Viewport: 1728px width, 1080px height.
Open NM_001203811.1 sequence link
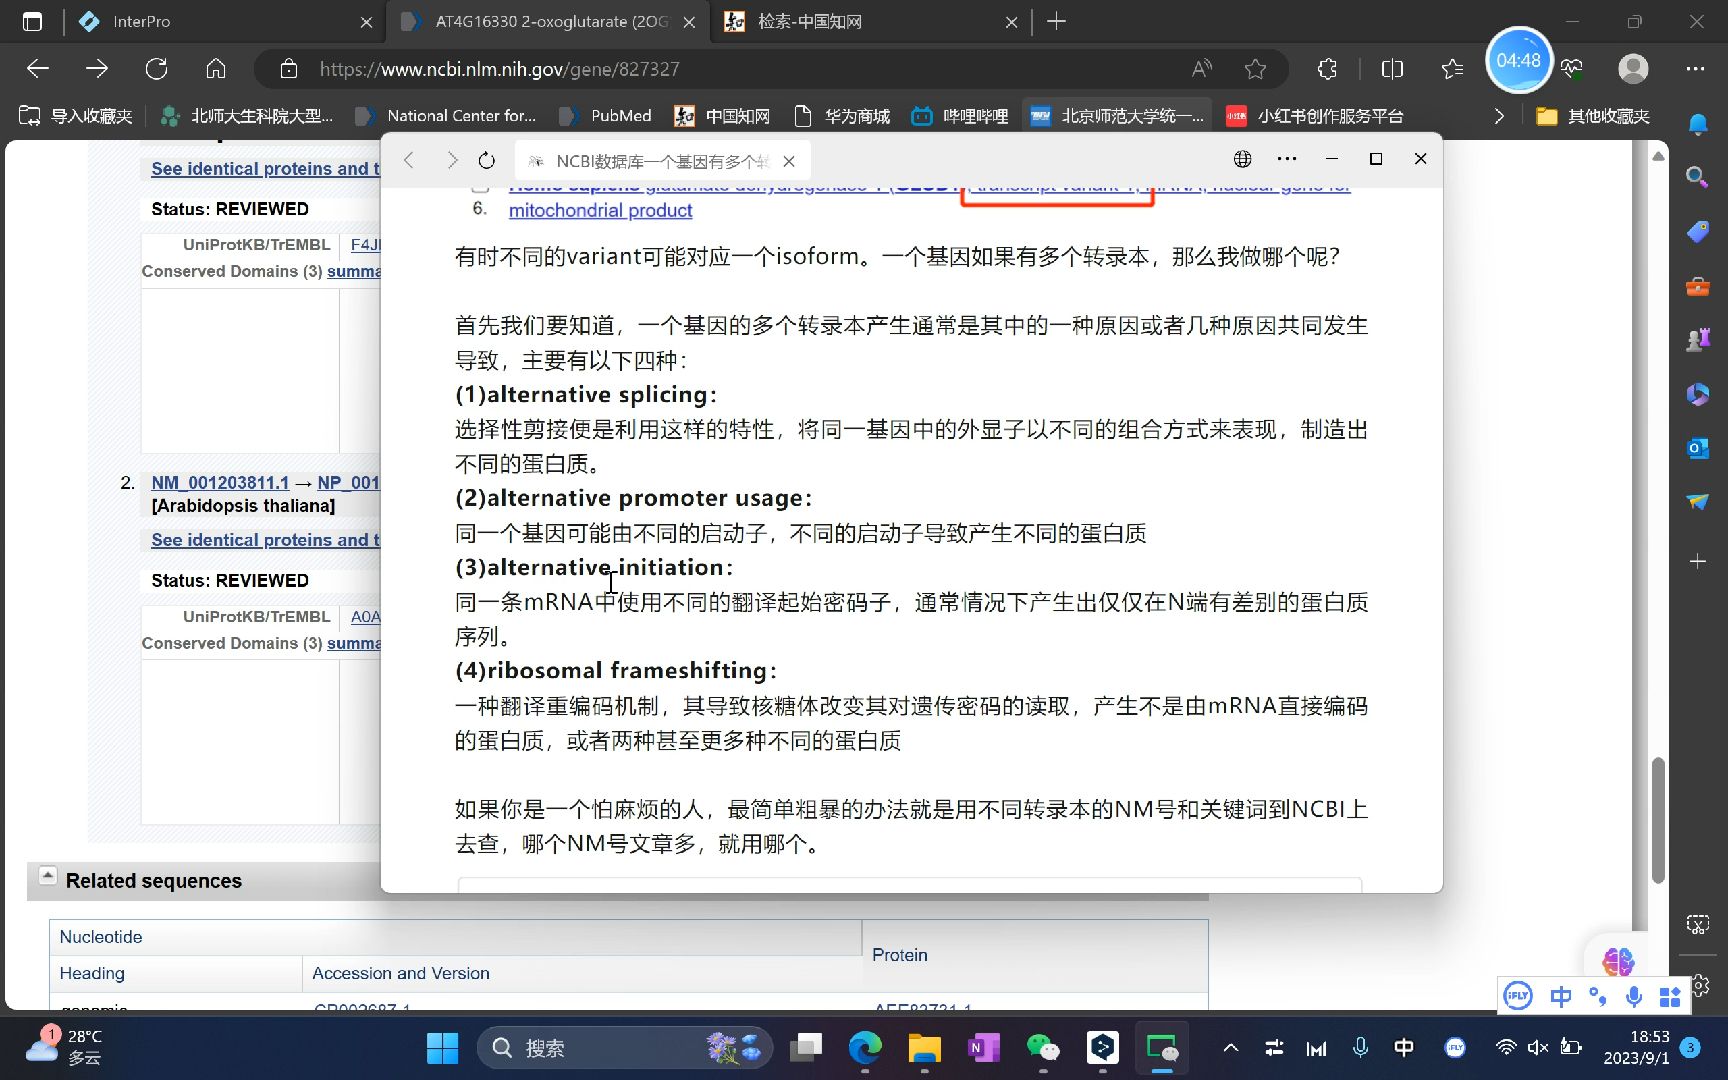(x=220, y=483)
